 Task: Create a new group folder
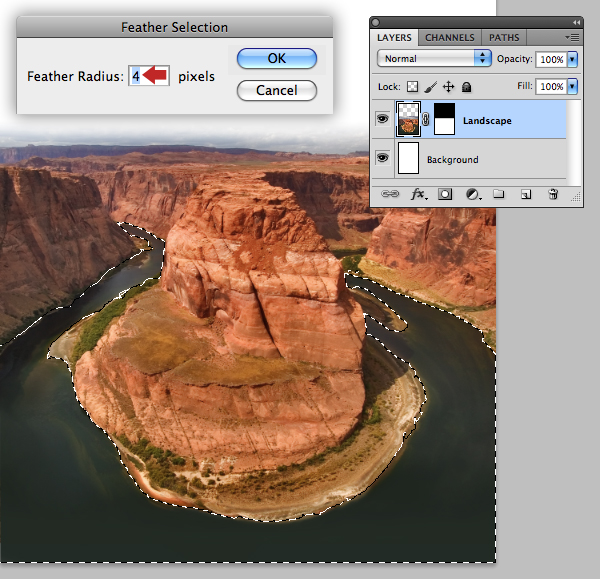(498, 194)
